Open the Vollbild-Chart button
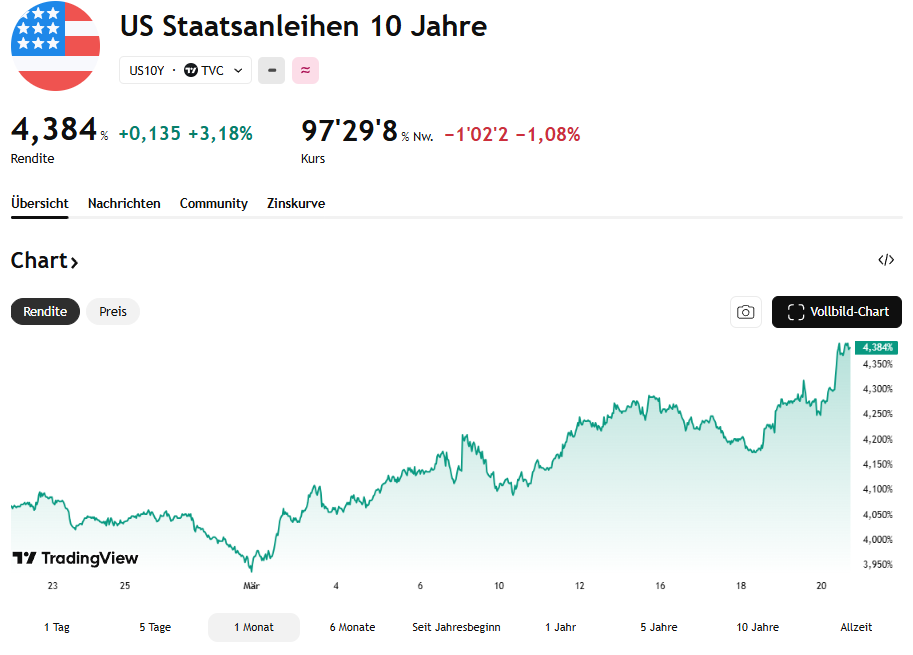This screenshot has height=655, width=913. (837, 312)
